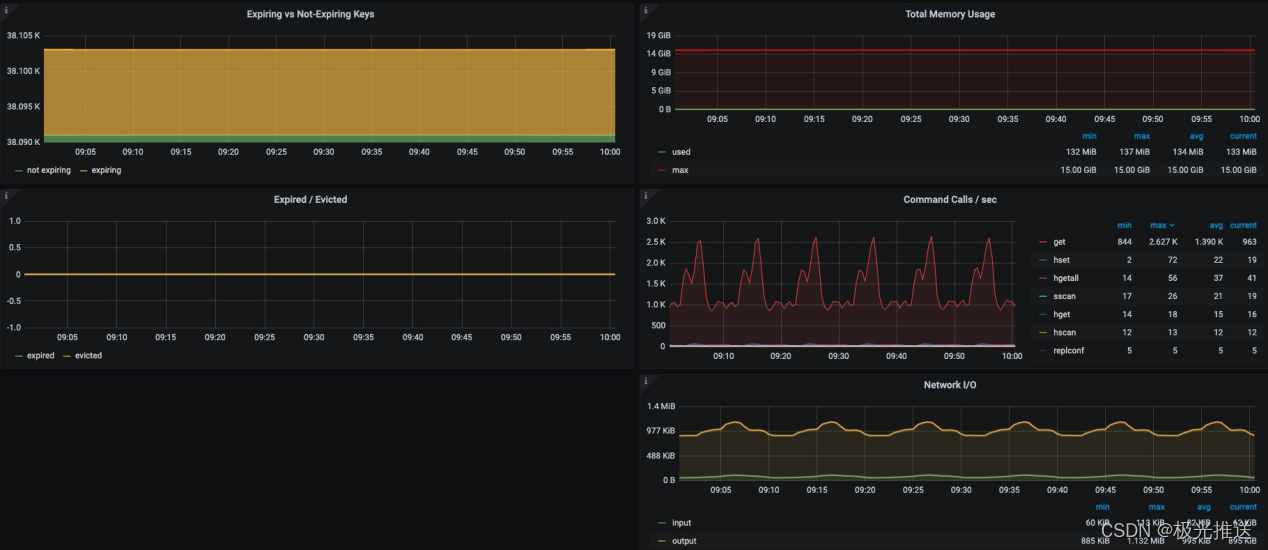Sort Network I/O legend by max
1268x550 pixels.
pyautogui.click(x=1156, y=507)
